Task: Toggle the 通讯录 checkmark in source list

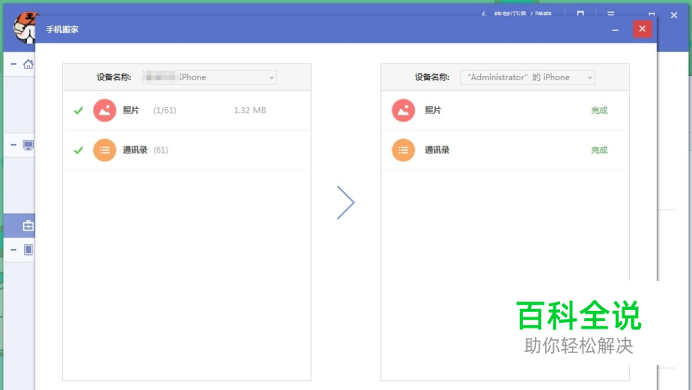Action: coord(78,150)
